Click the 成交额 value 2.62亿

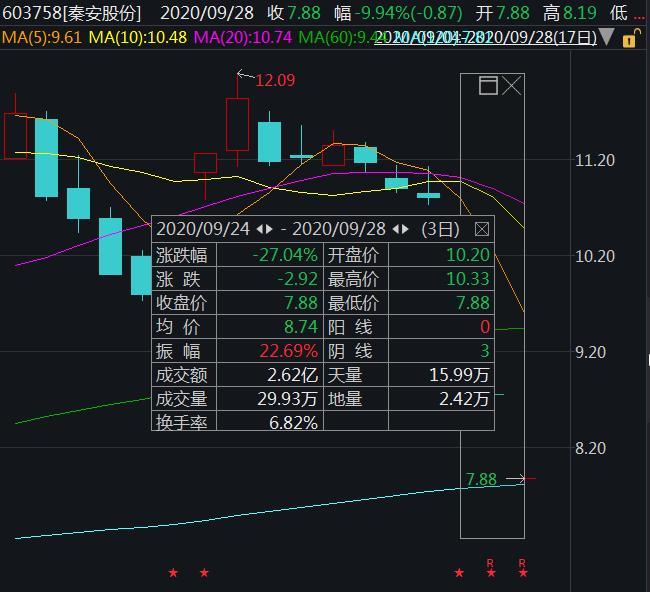coord(293,375)
